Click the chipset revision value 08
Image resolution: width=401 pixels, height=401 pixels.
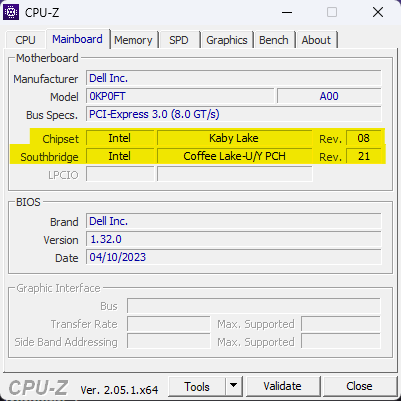click(364, 138)
